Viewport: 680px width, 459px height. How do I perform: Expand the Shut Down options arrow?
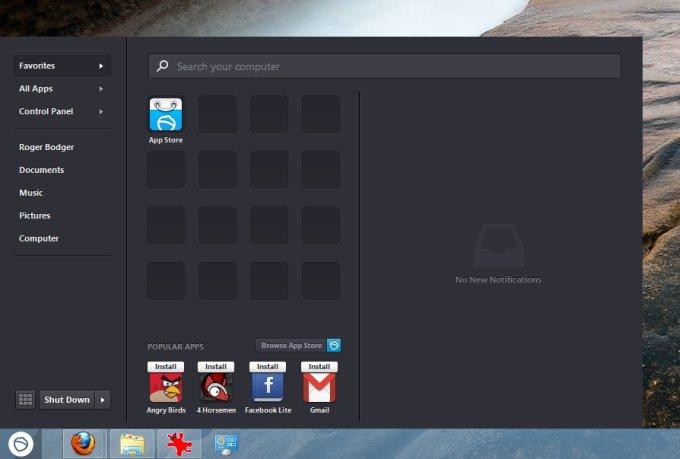(102, 400)
